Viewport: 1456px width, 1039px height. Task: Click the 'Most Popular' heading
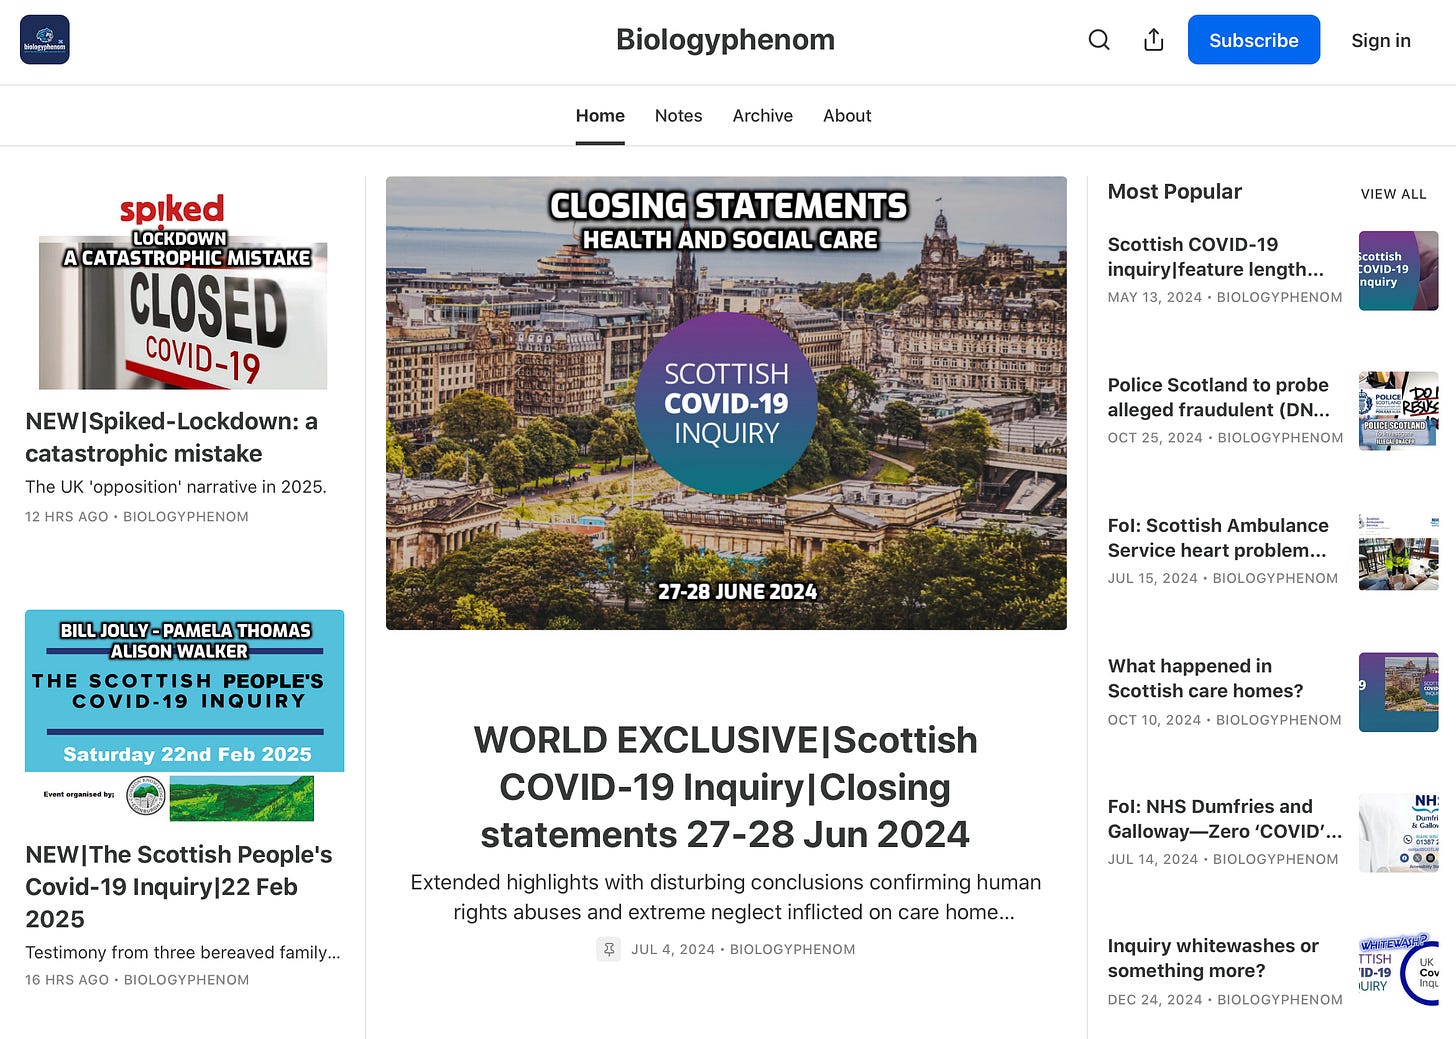[x=1175, y=191]
